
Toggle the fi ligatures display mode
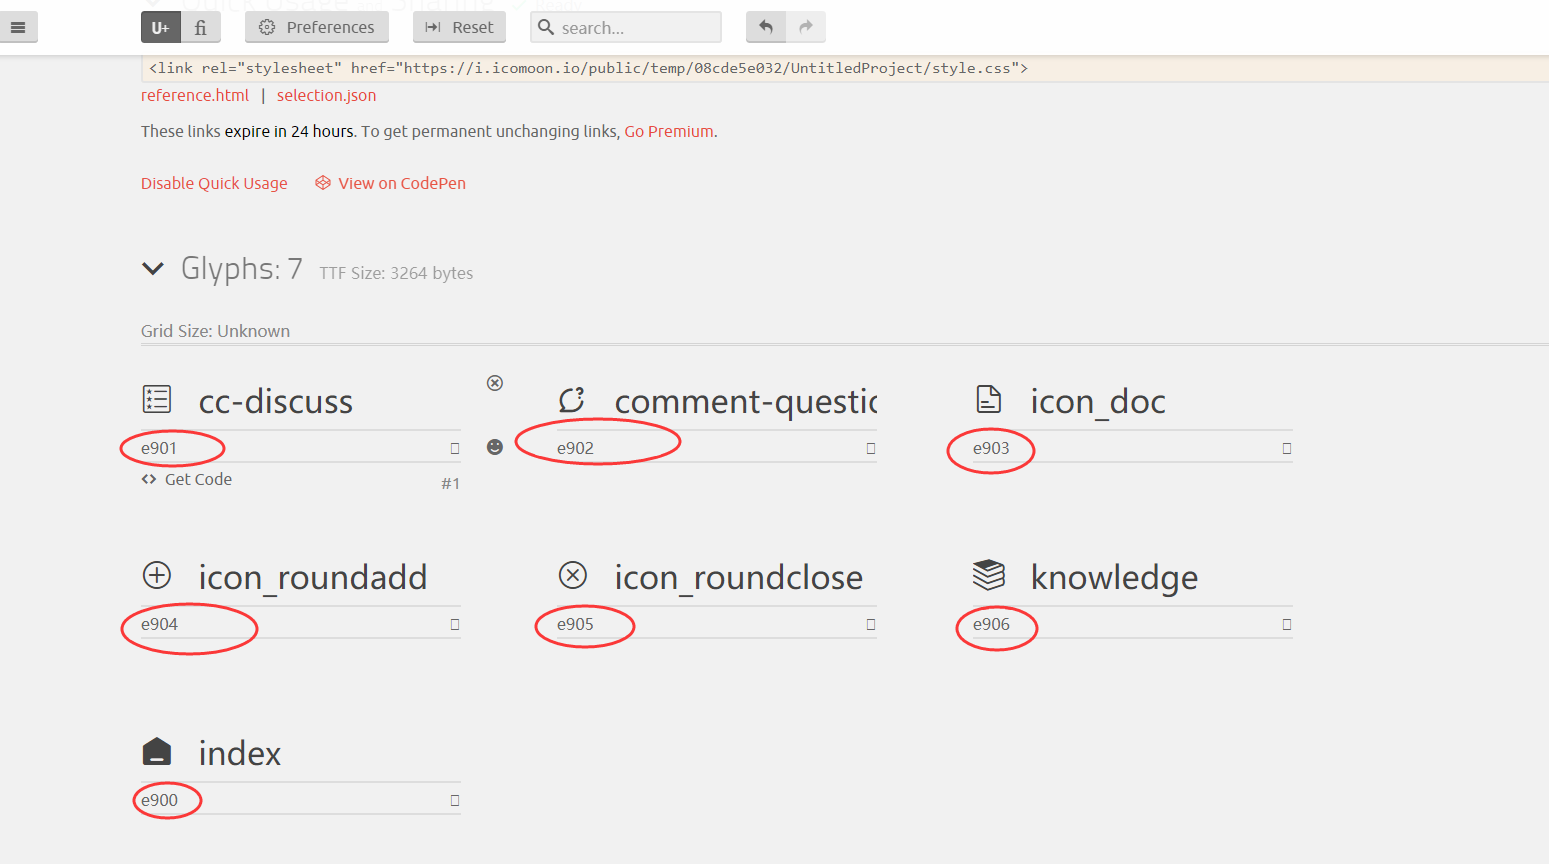click(200, 27)
